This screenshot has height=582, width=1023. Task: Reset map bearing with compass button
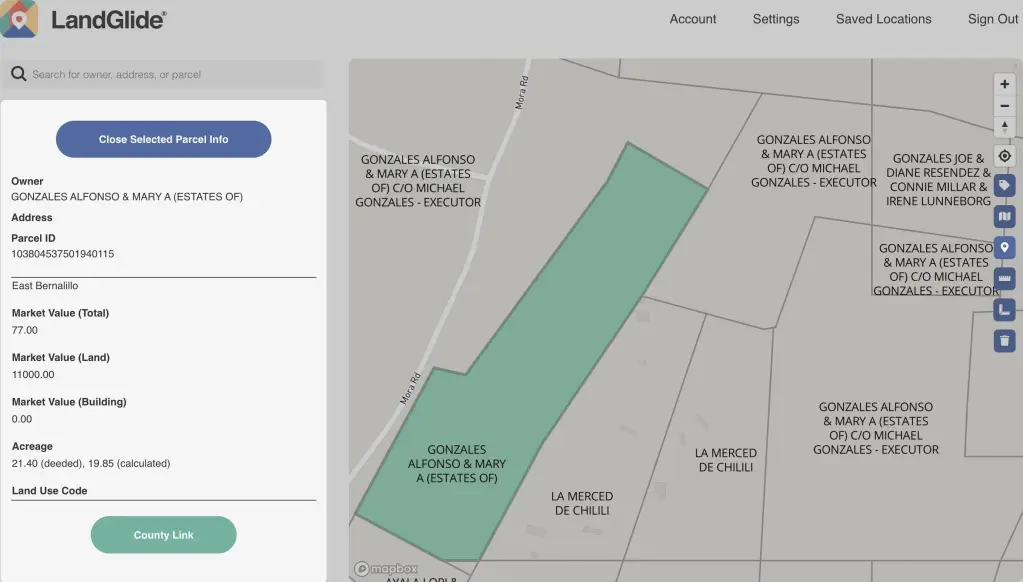tap(1005, 128)
